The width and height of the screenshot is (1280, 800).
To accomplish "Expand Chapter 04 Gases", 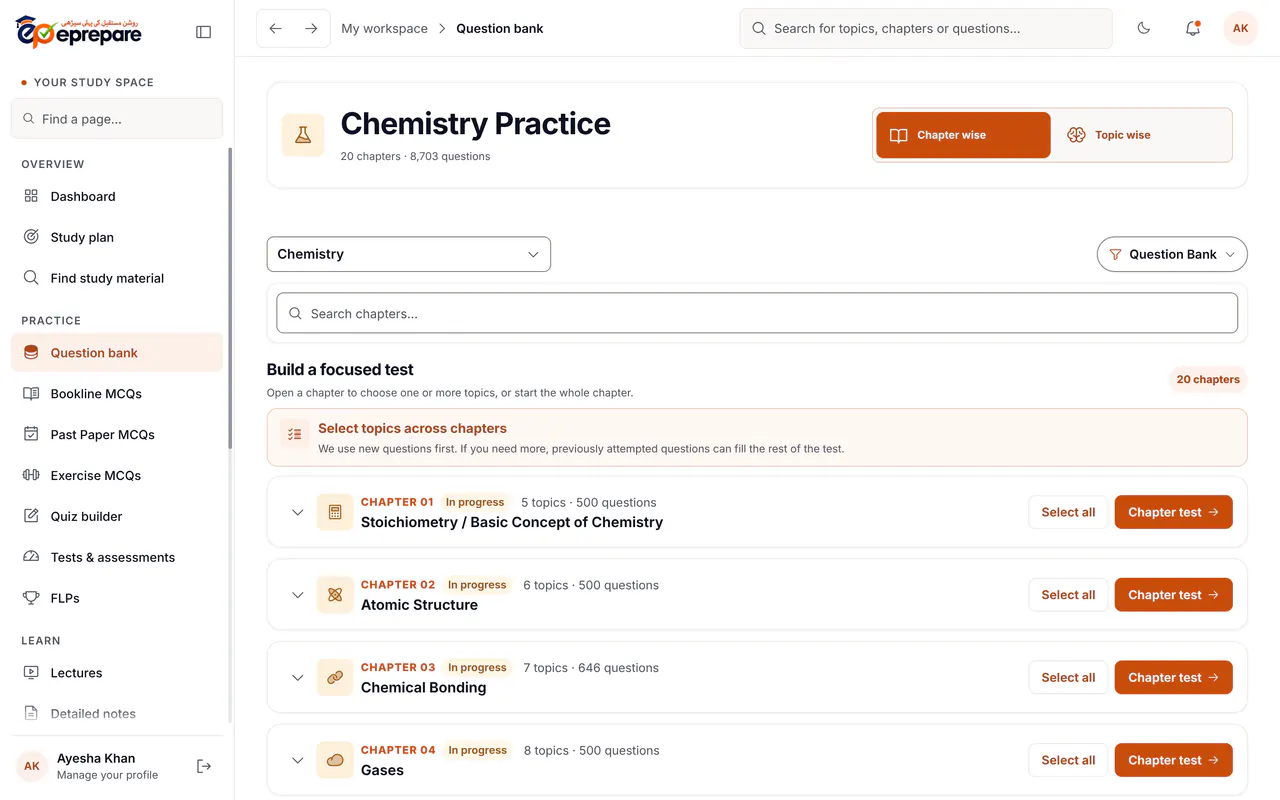I will click(x=297, y=760).
